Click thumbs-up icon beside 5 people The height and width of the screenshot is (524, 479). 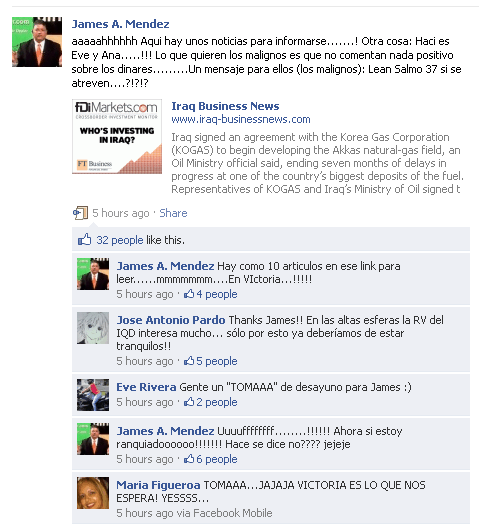189,361
